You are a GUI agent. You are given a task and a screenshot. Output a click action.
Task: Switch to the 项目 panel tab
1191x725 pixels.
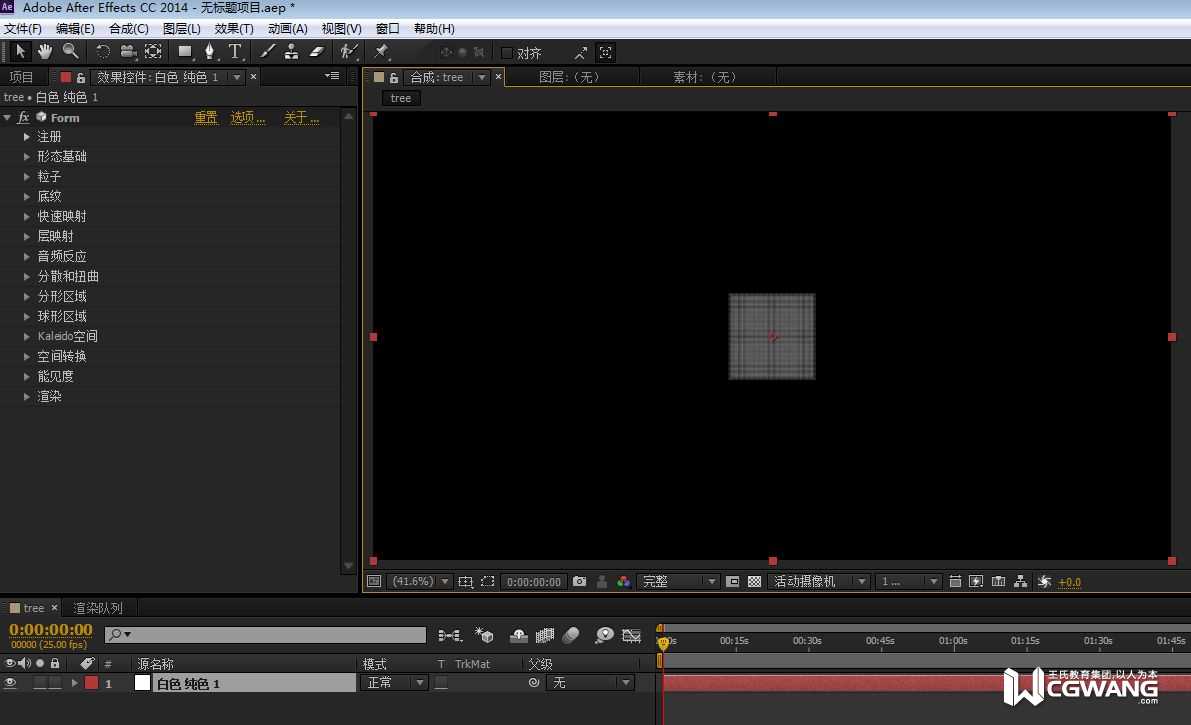21,78
